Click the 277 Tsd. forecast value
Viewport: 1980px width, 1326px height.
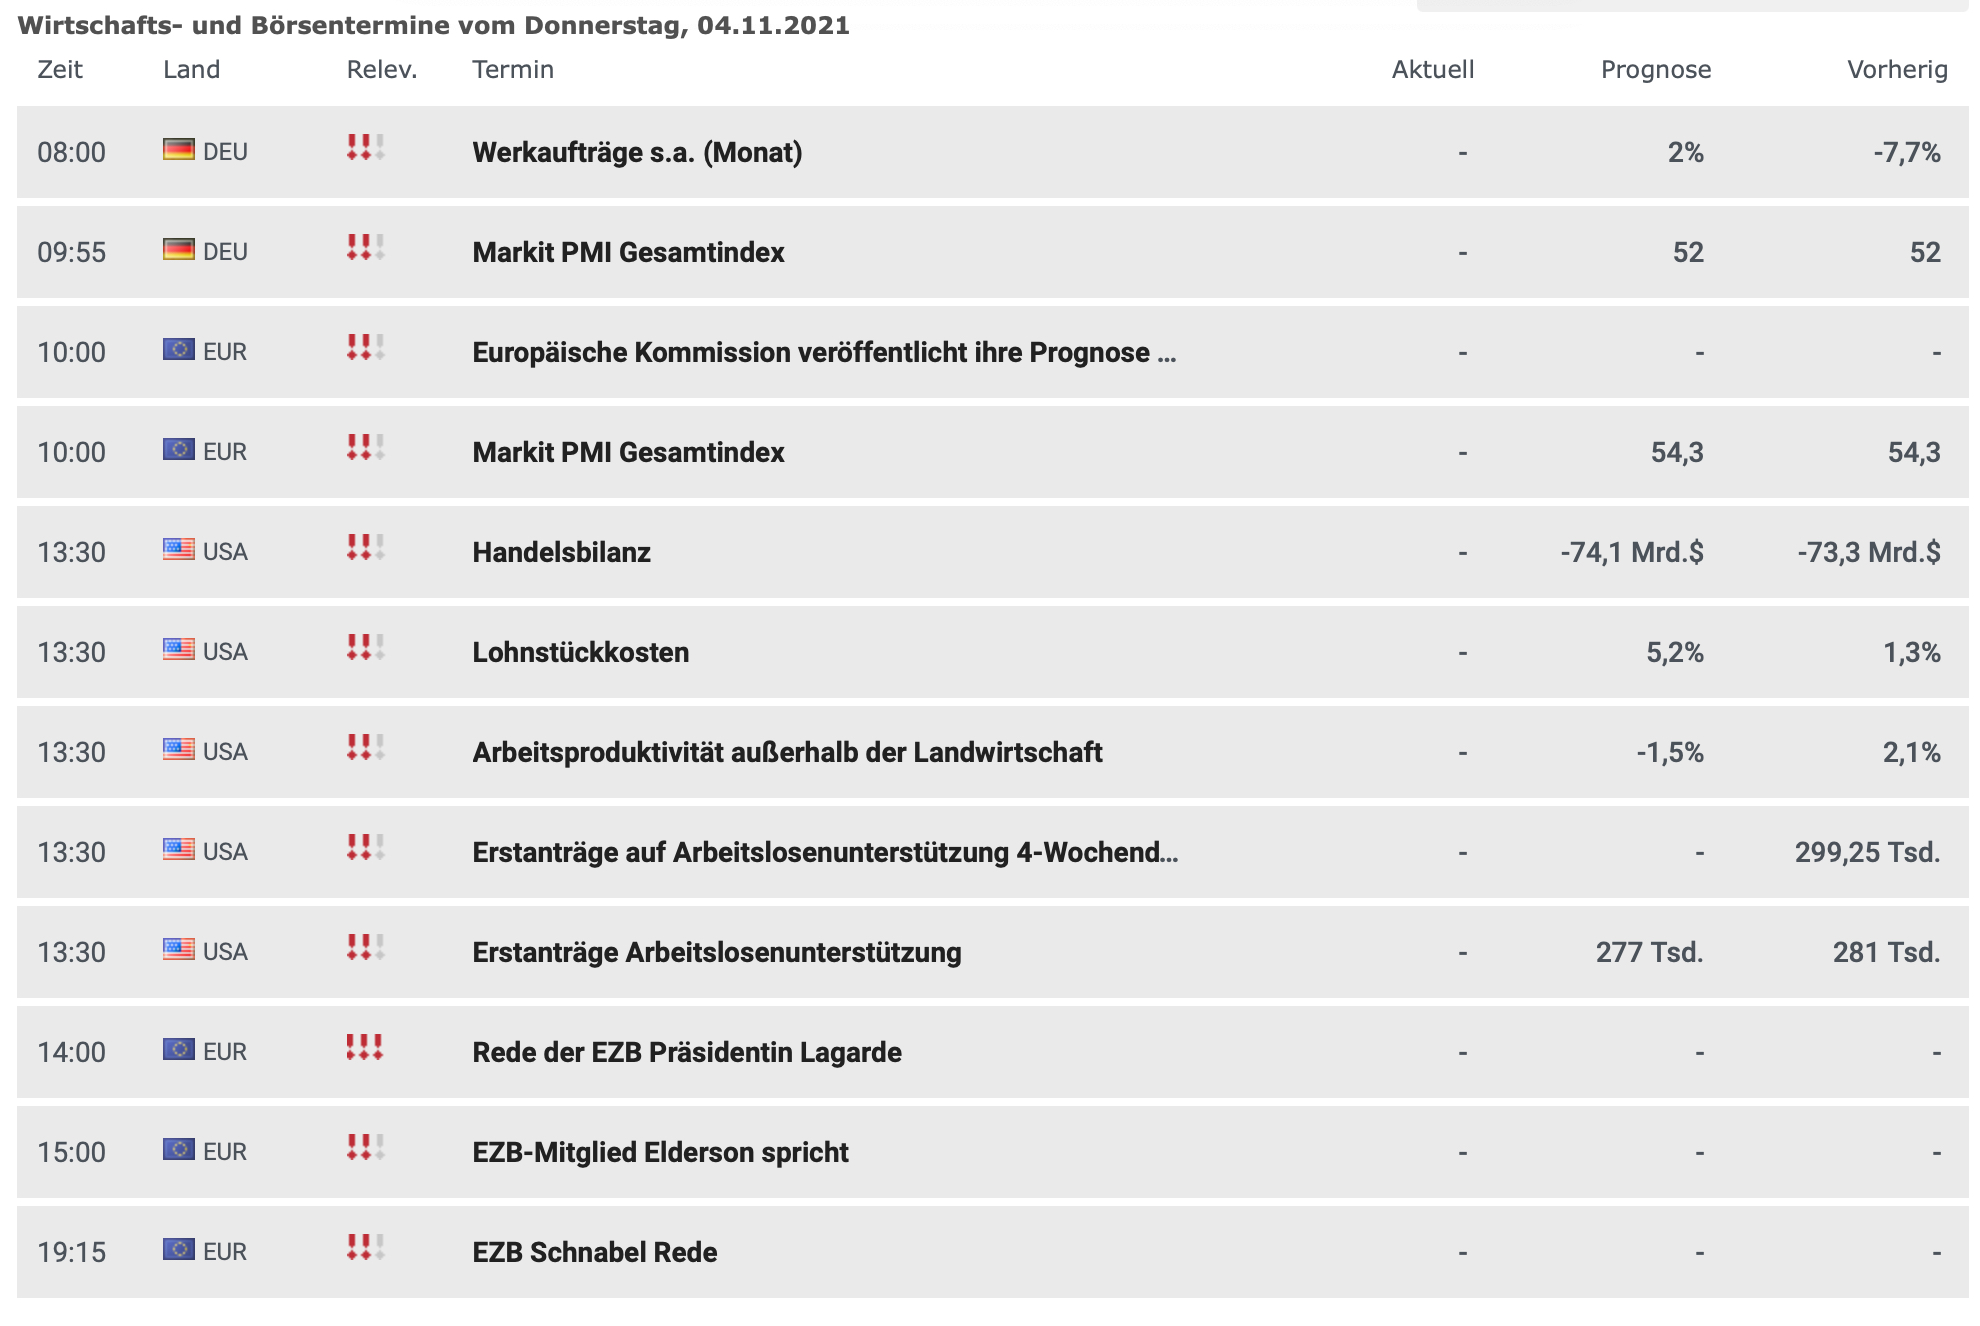(x=1649, y=952)
